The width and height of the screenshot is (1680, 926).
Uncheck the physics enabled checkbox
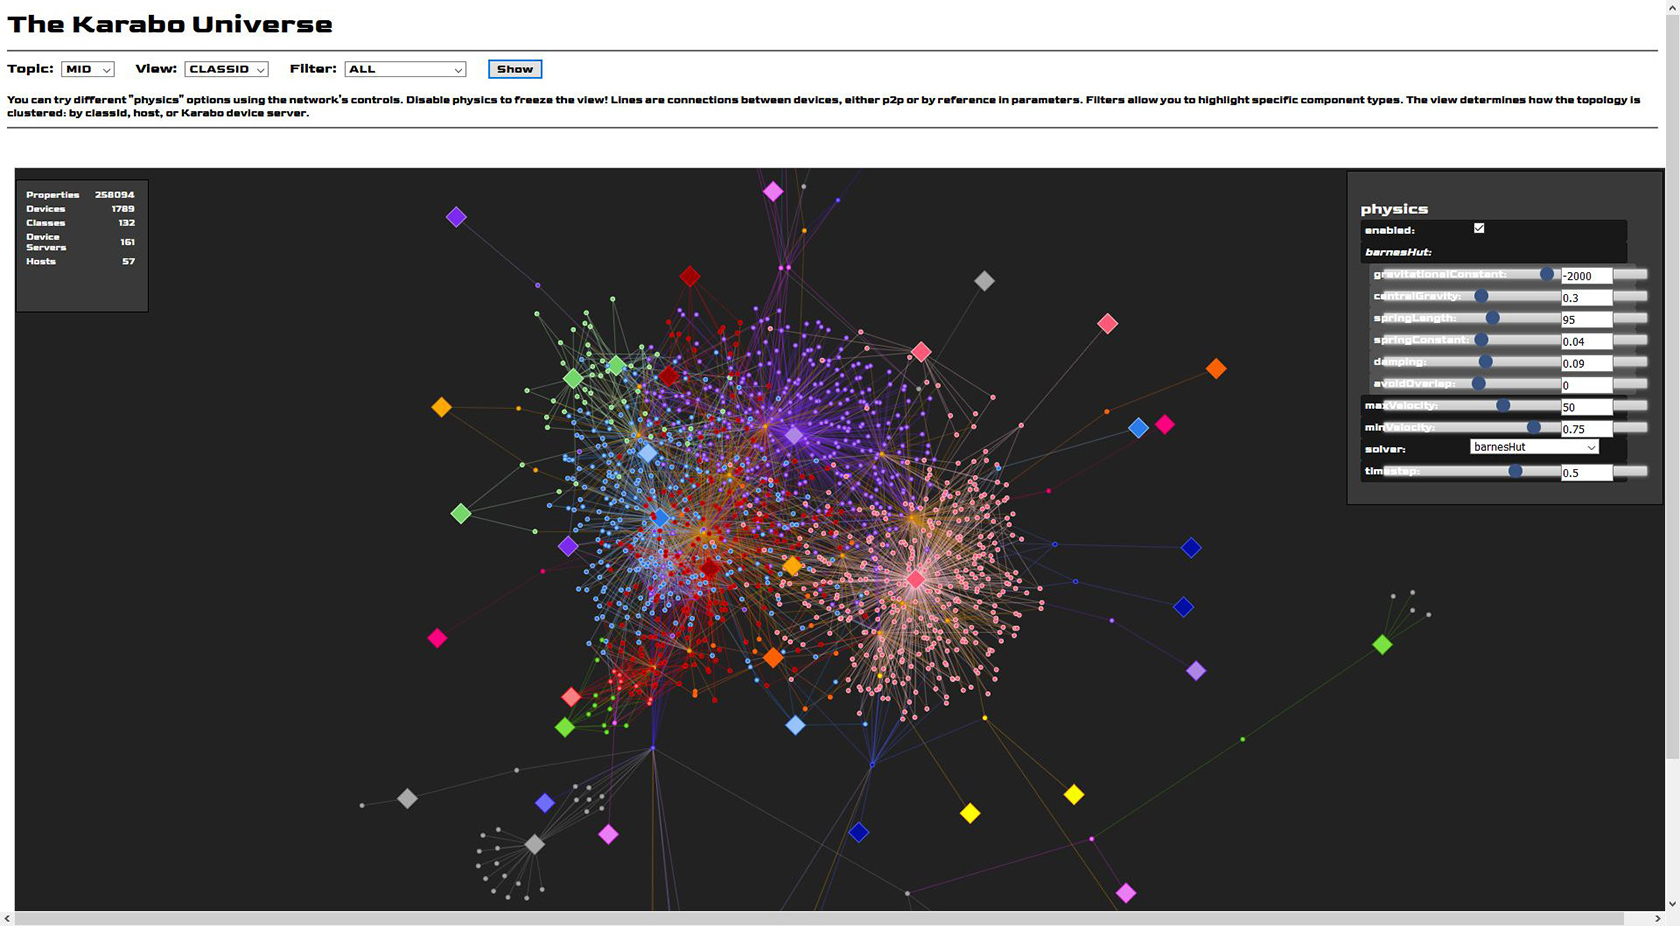tap(1479, 228)
